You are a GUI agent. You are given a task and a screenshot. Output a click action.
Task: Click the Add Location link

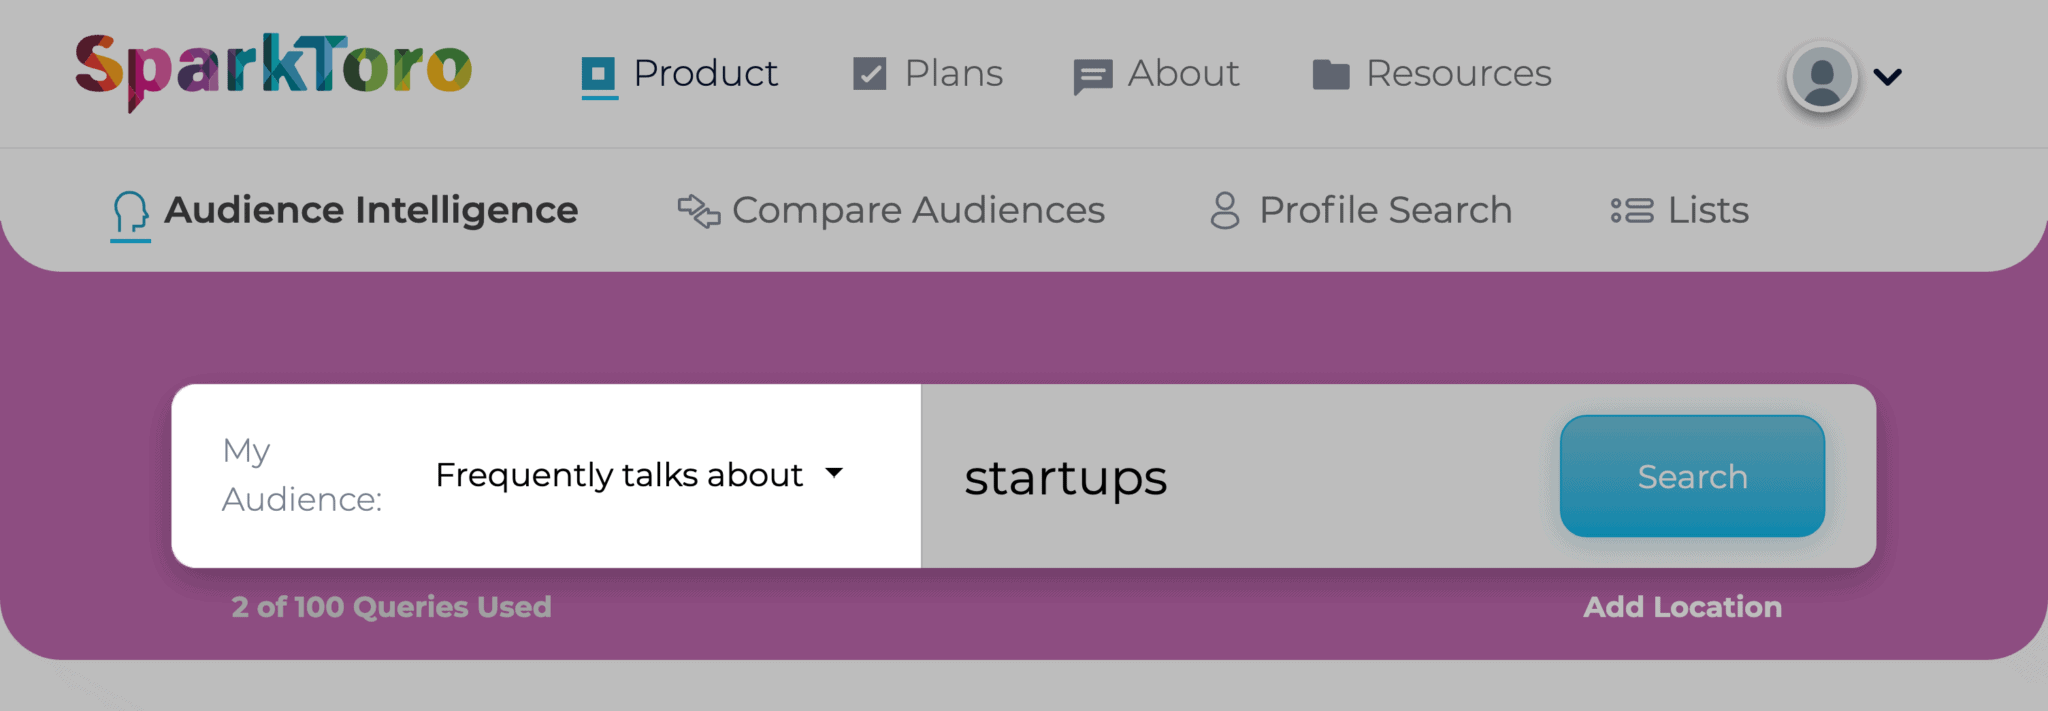1681,606
